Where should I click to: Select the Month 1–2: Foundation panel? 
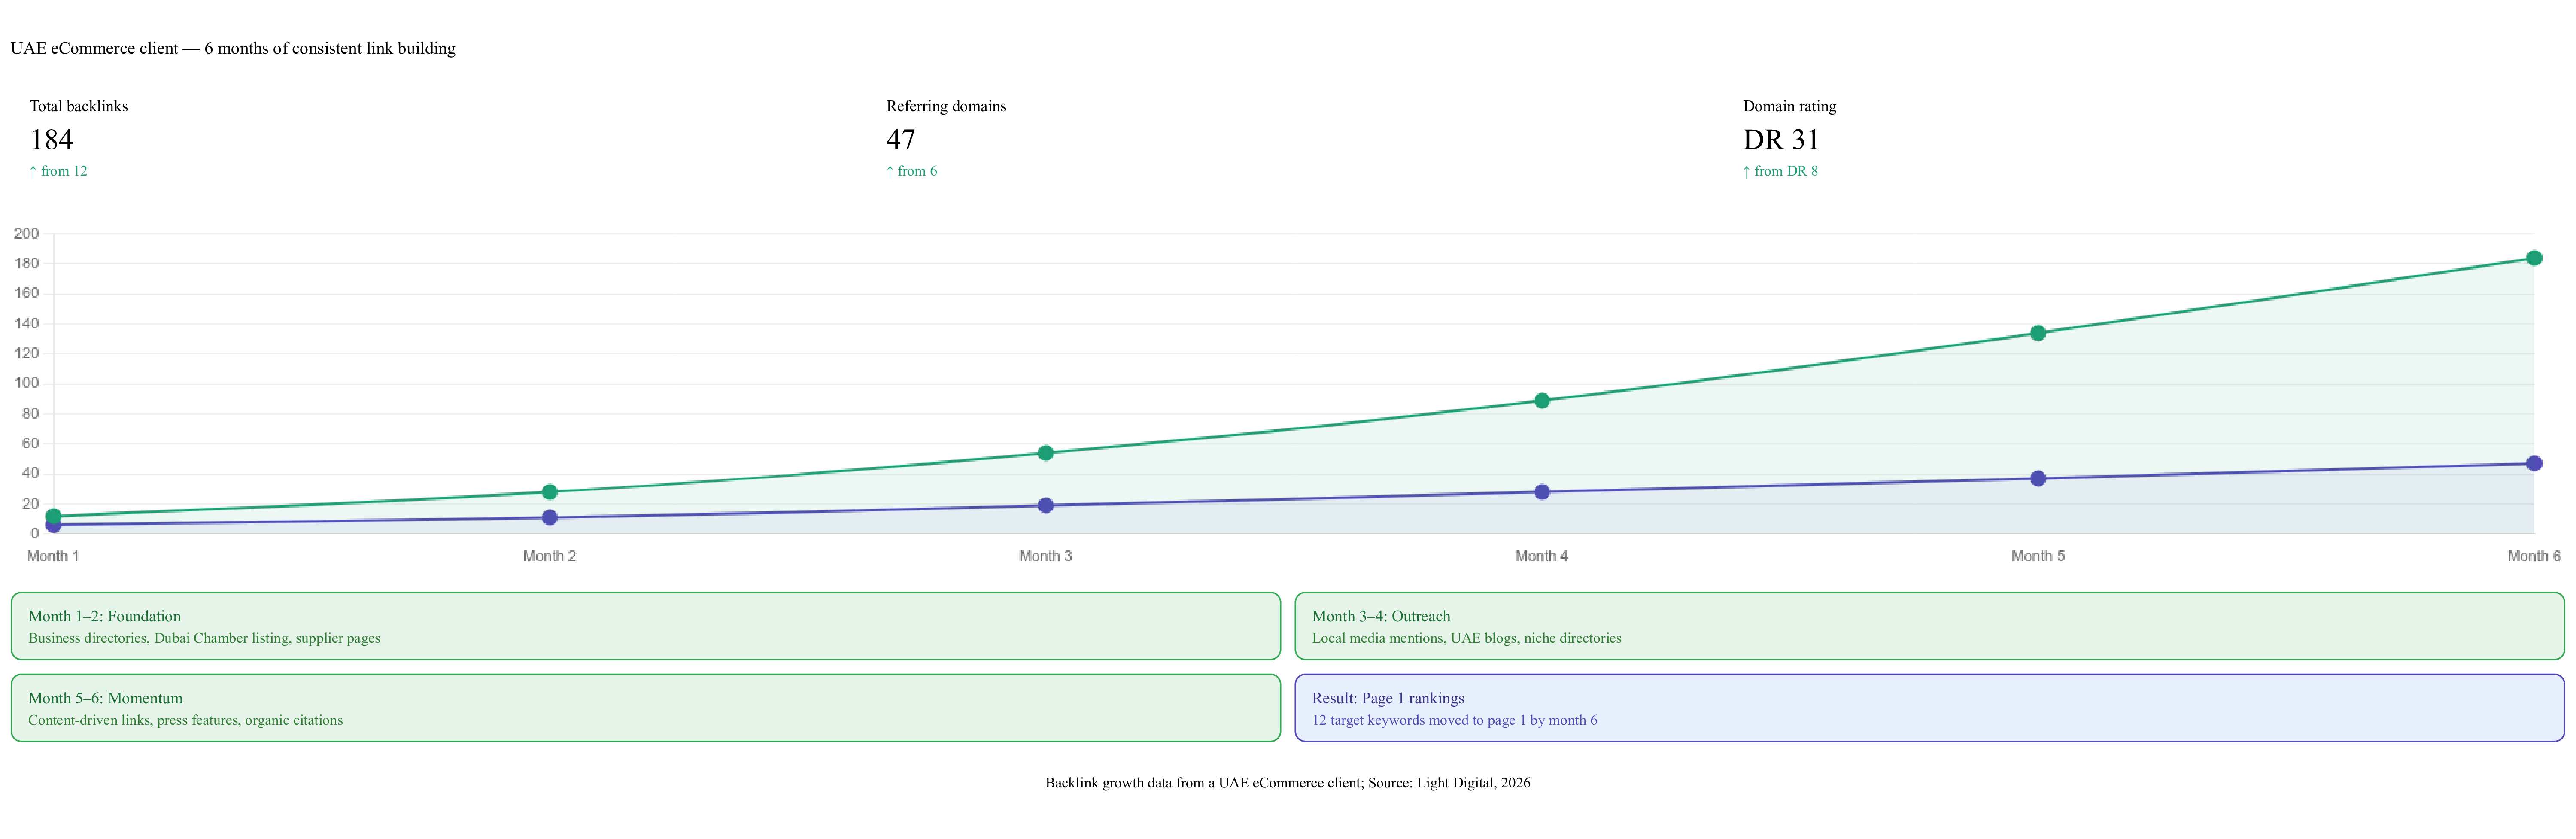645,626
